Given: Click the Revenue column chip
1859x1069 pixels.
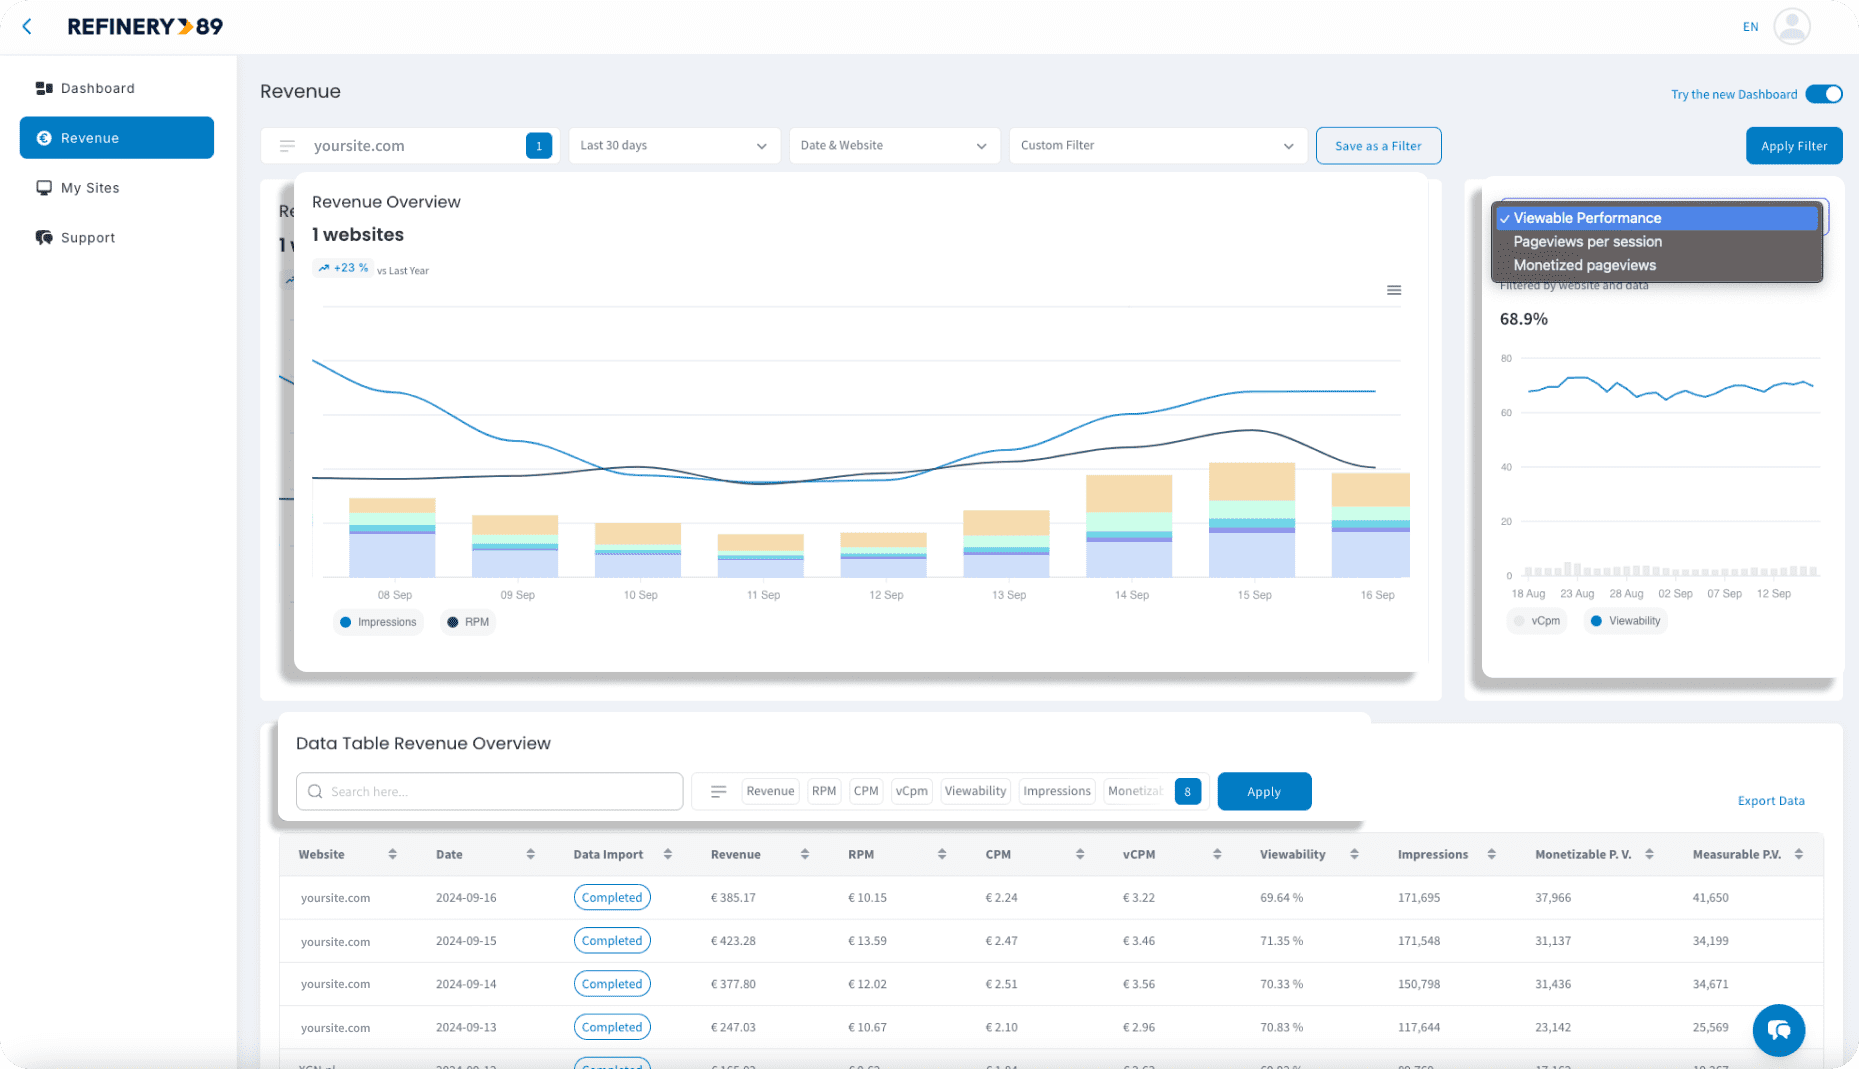Looking at the screenshot, I should [770, 791].
